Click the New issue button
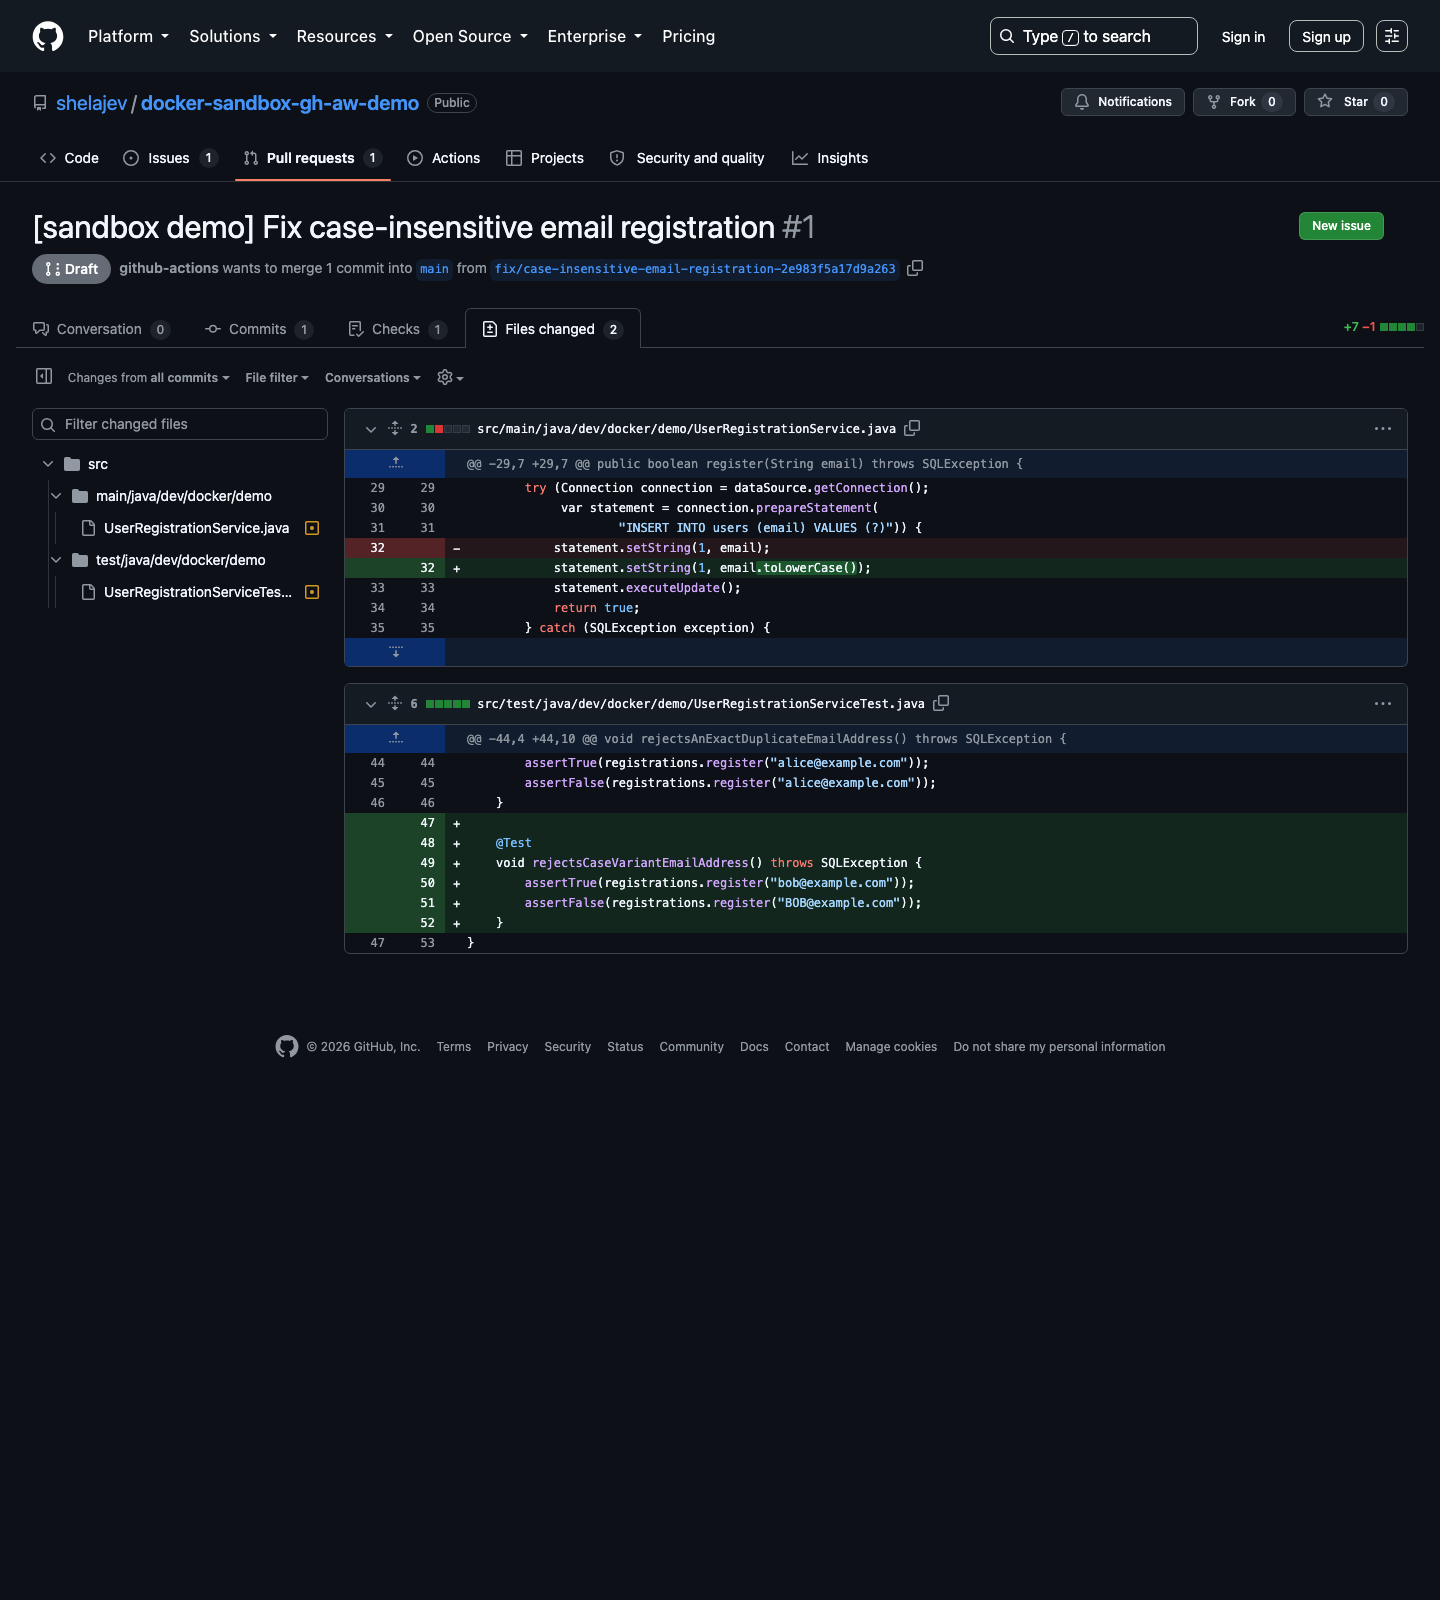 point(1341,226)
